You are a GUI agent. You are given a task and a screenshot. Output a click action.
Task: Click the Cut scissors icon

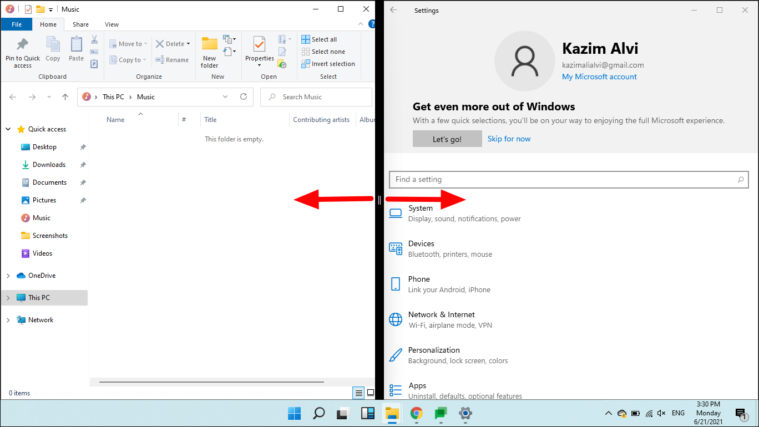click(x=94, y=40)
